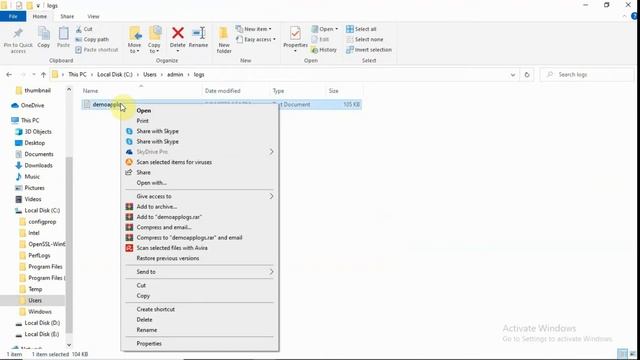Image resolution: width=640 pixels, height=360 pixels.
Task: Click Select all in the ribbon
Action: coord(361,29)
